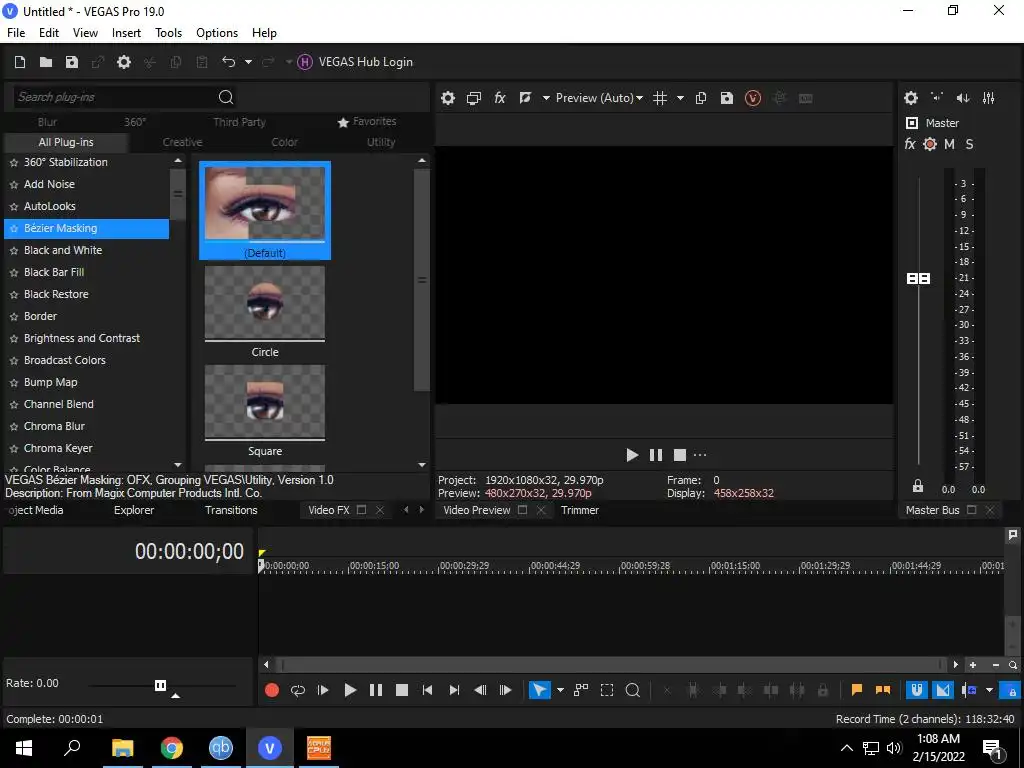The image size is (1024, 768).
Task: Toggle Enable Snapping magnet icon
Action: click(917, 690)
